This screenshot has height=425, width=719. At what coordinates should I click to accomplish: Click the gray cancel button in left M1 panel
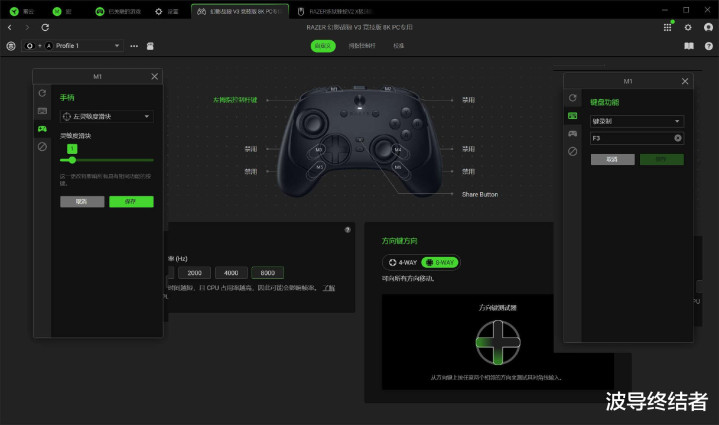pos(82,202)
